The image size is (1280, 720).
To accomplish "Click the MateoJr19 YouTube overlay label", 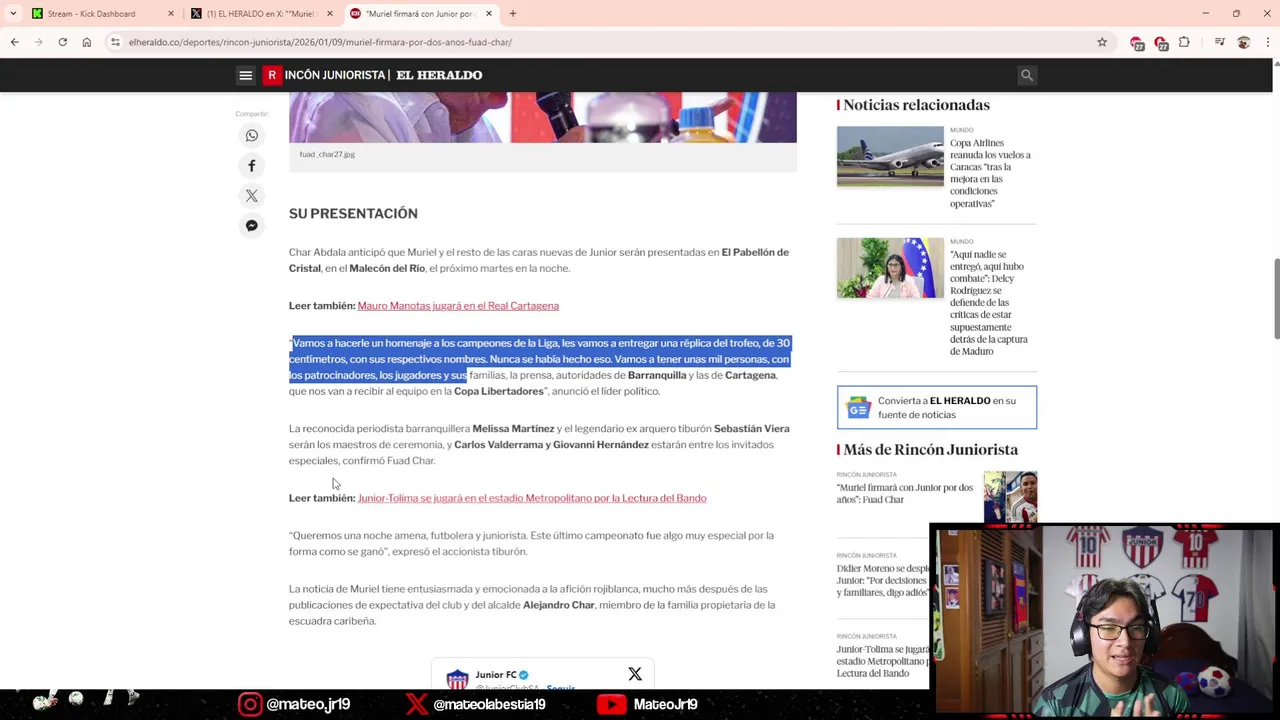I will coord(665,704).
